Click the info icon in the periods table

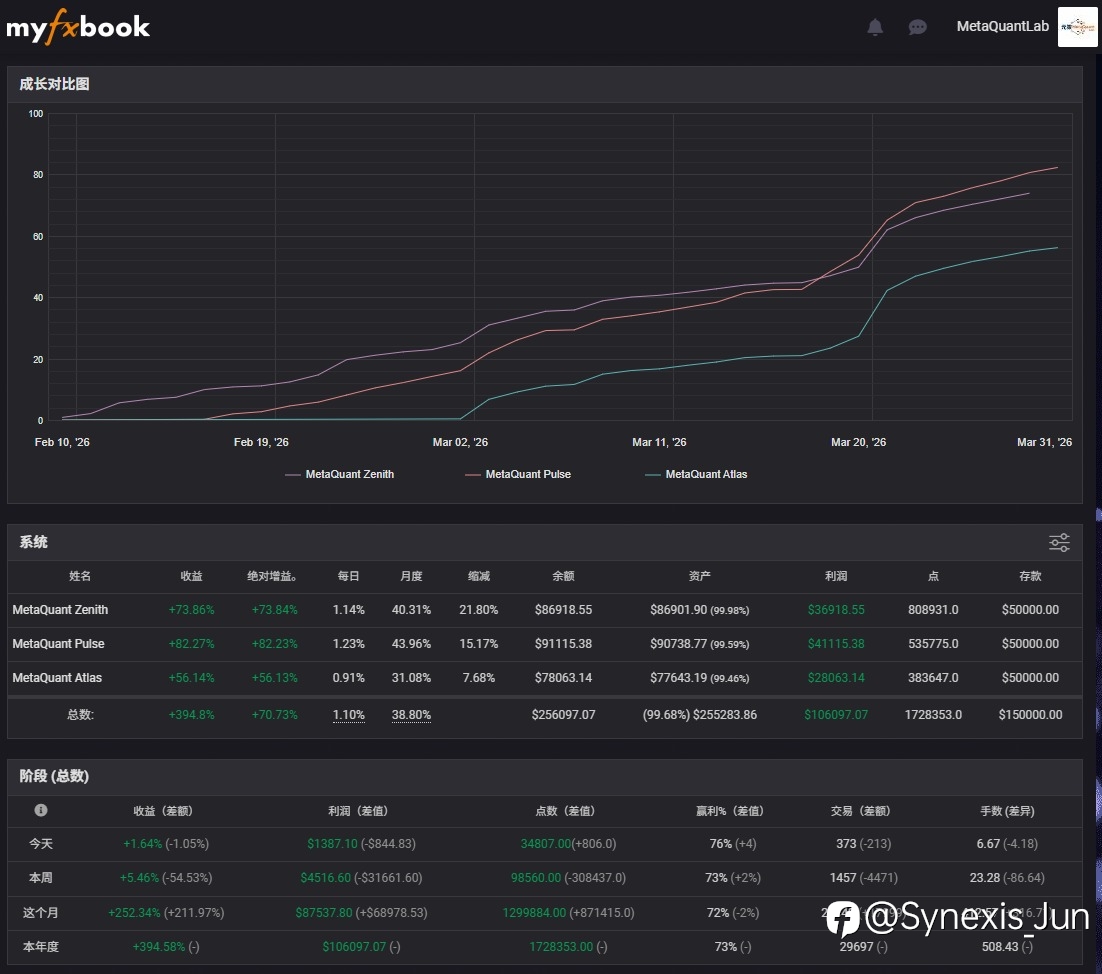pyautogui.click(x=41, y=810)
